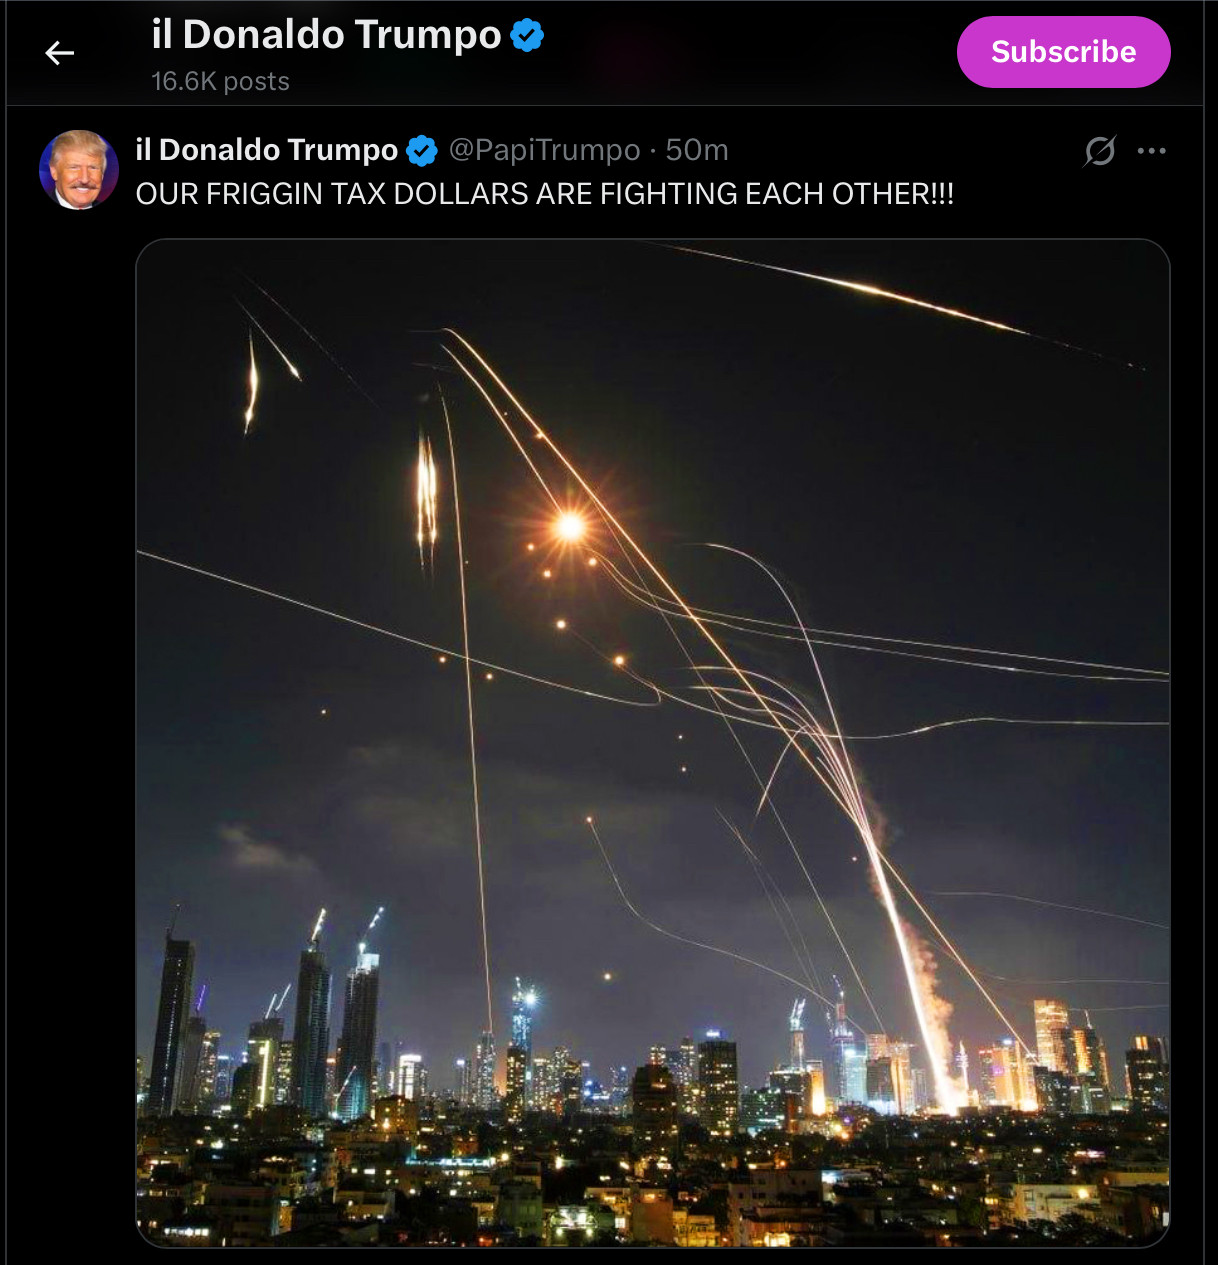The width and height of the screenshot is (1218, 1265).
Task: Open the three-dot more menu on post
Action: [x=1151, y=151]
